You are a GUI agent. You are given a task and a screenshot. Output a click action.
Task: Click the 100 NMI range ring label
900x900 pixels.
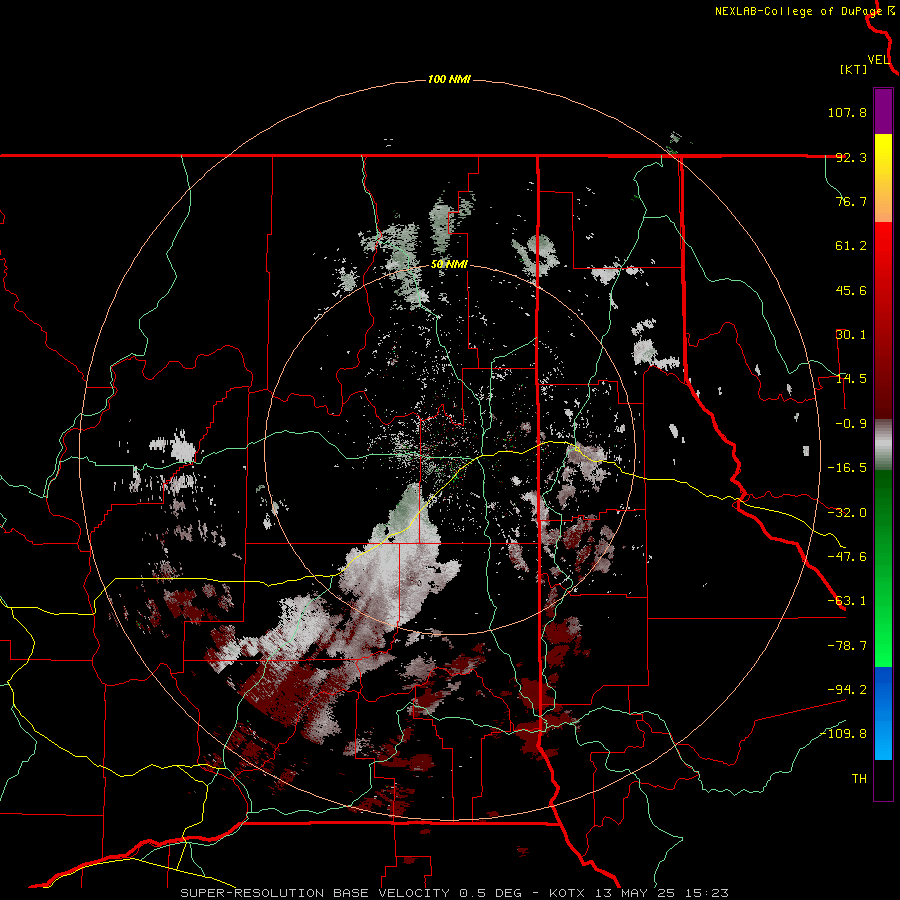pos(449,79)
